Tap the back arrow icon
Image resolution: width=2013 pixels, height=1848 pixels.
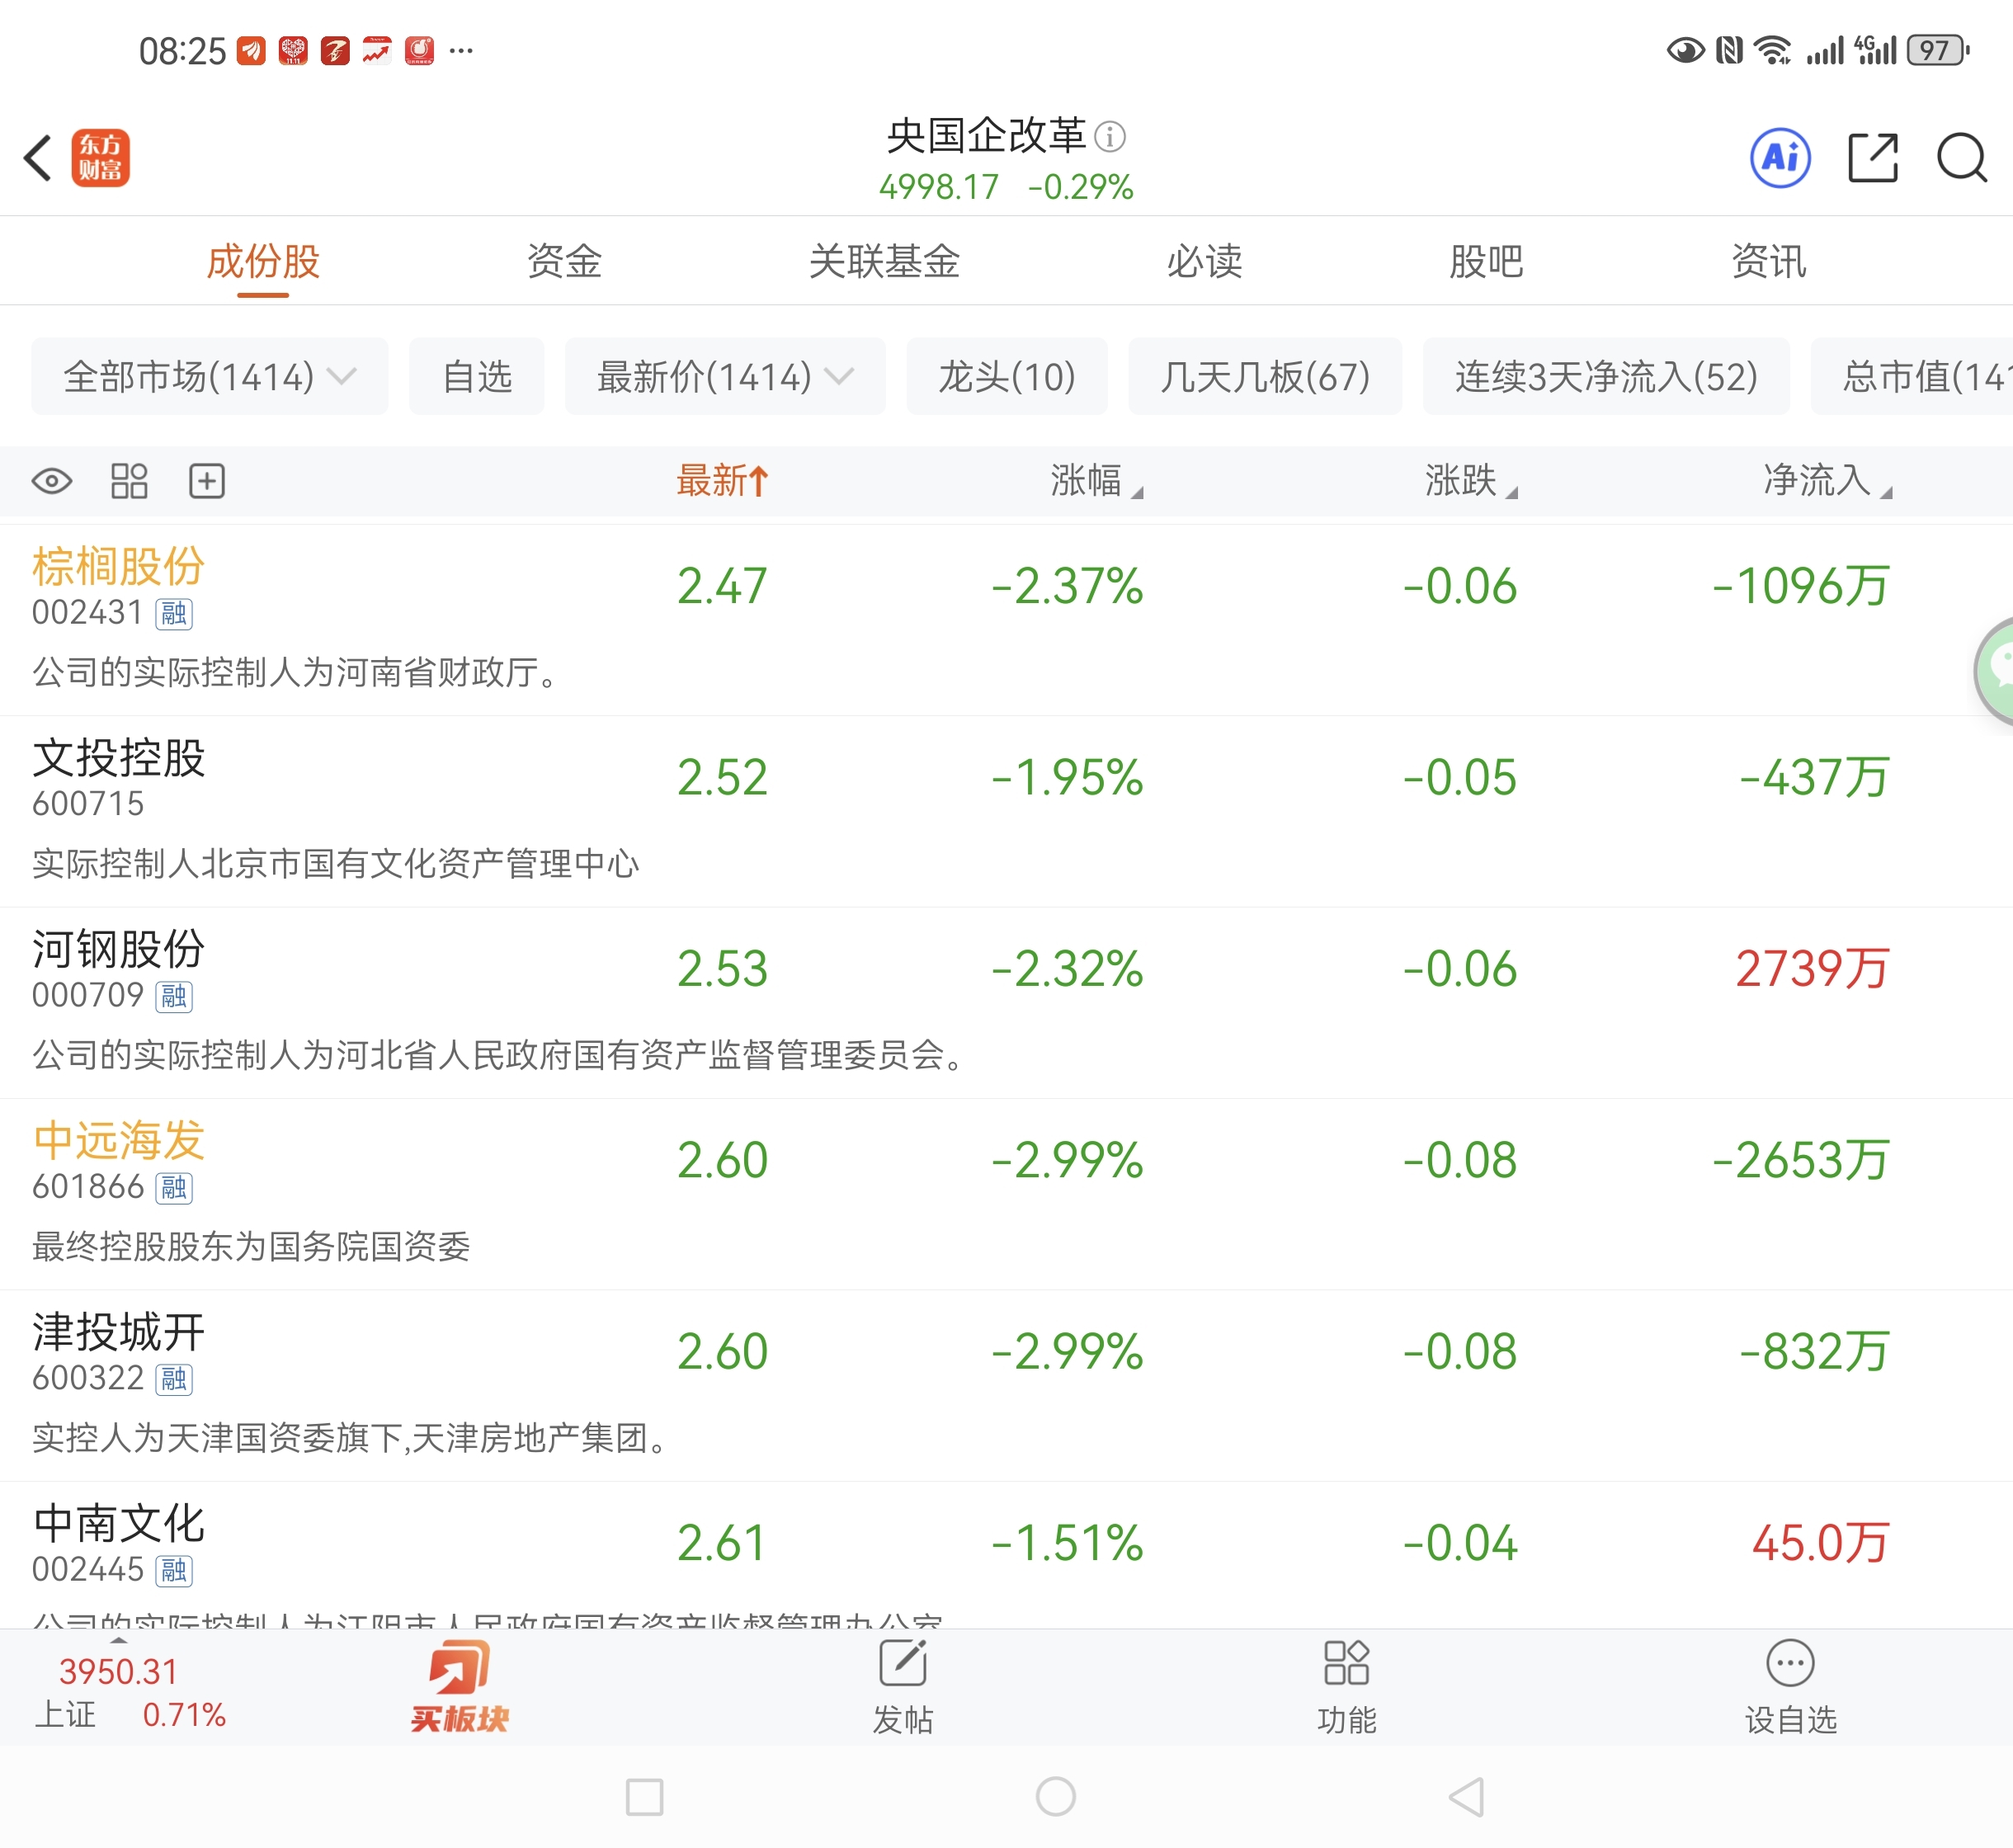coord(38,158)
